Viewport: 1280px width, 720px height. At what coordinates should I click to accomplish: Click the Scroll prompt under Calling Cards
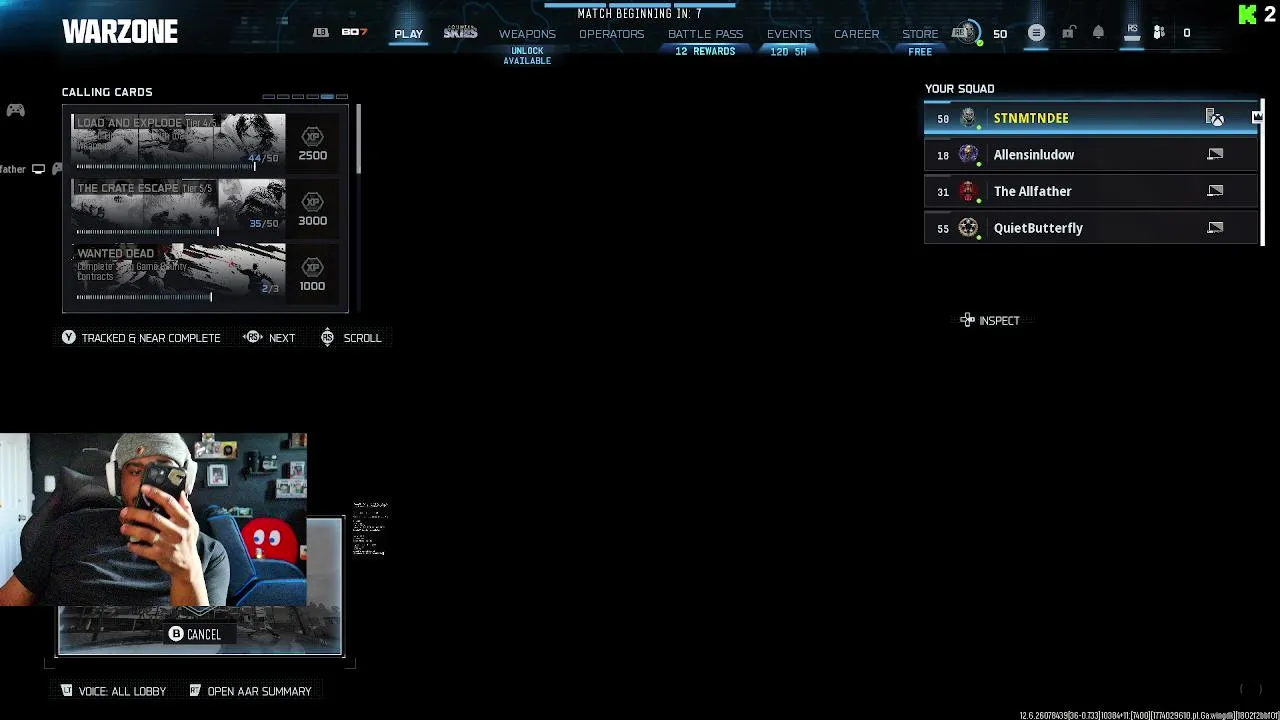point(351,338)
